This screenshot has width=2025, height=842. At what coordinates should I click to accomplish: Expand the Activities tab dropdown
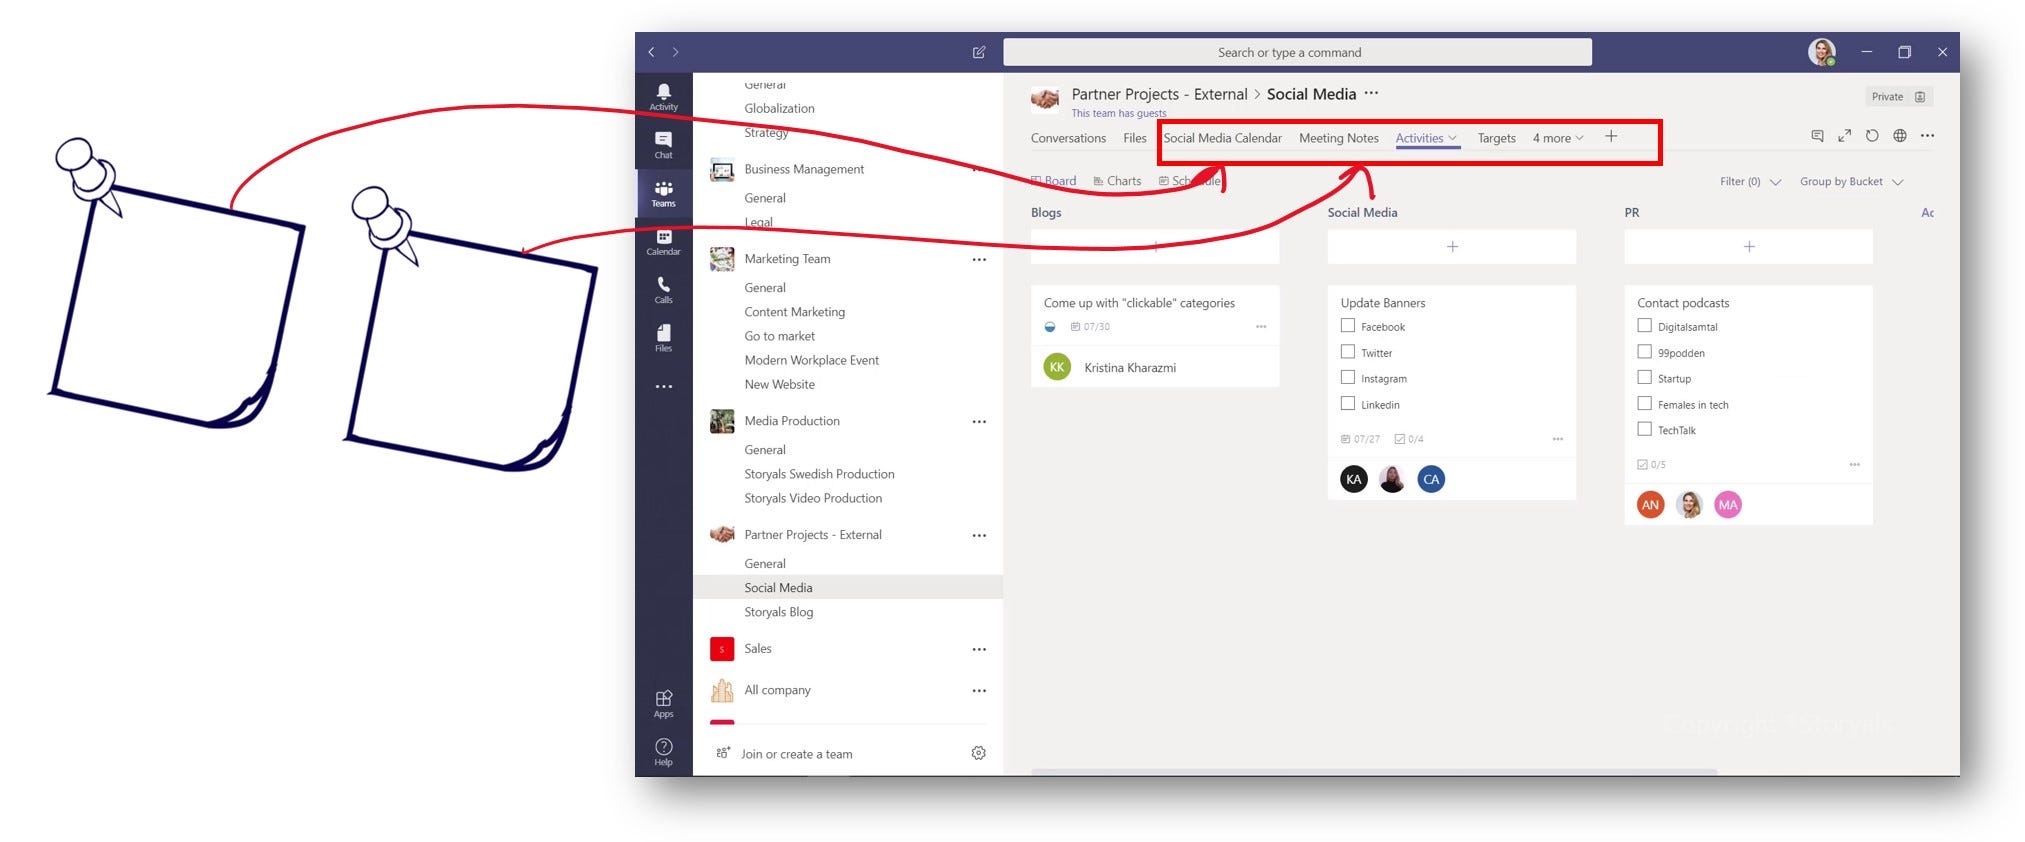[x=1452, y=138]
